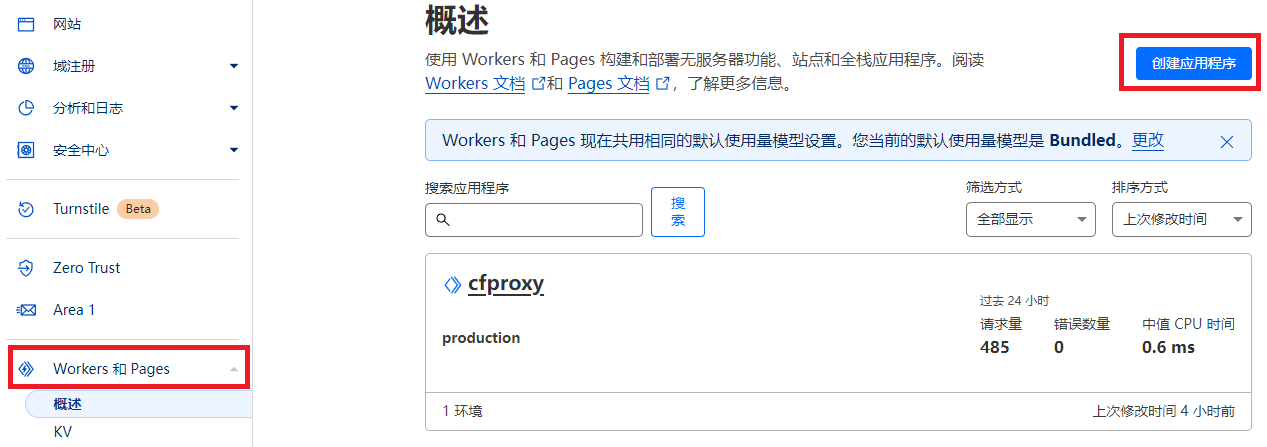Click the 概述 page heading
The image size is (1267, 447).
click(x=457, y=19)
